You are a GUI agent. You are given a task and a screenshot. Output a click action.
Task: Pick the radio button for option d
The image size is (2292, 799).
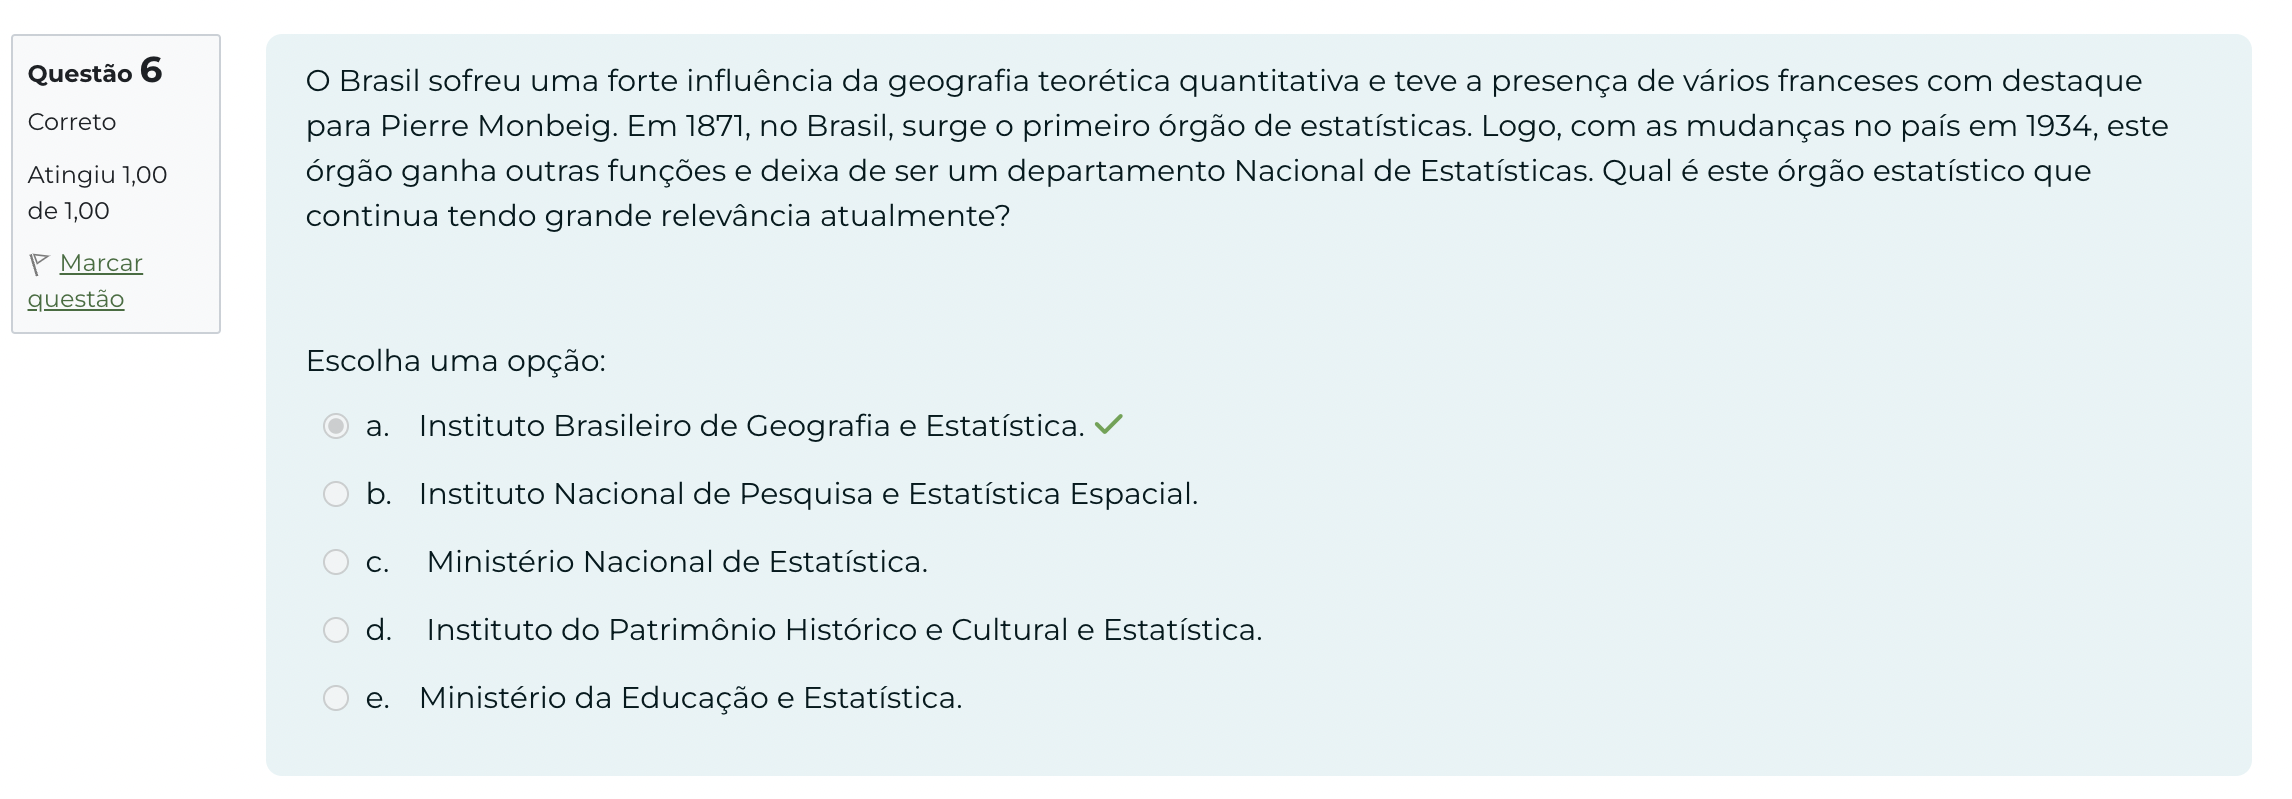336,630
